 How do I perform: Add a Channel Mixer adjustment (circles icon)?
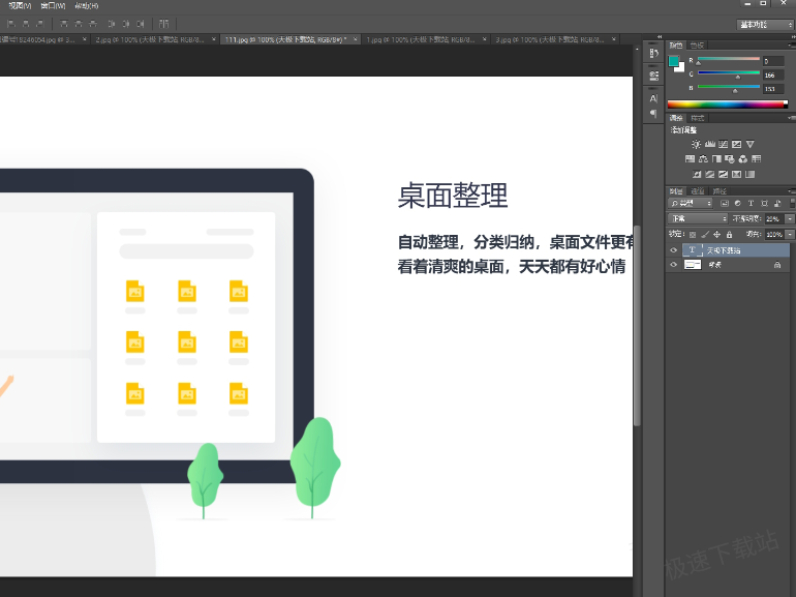click(743, 159)
